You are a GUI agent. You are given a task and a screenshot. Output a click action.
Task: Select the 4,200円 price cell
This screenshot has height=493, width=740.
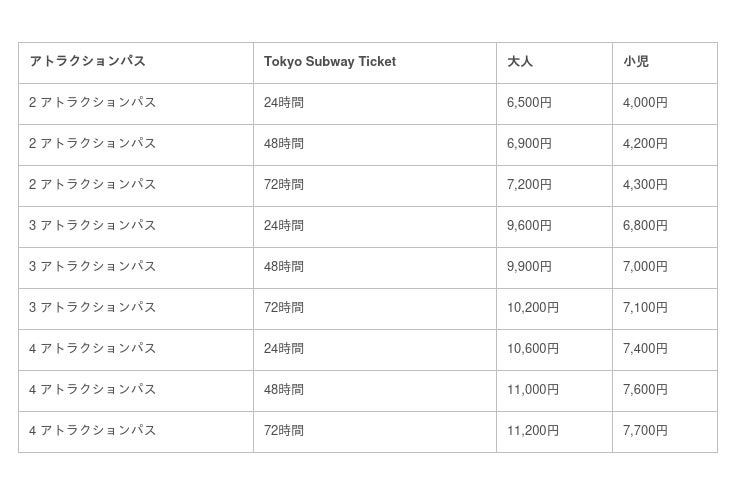point(645,144)
